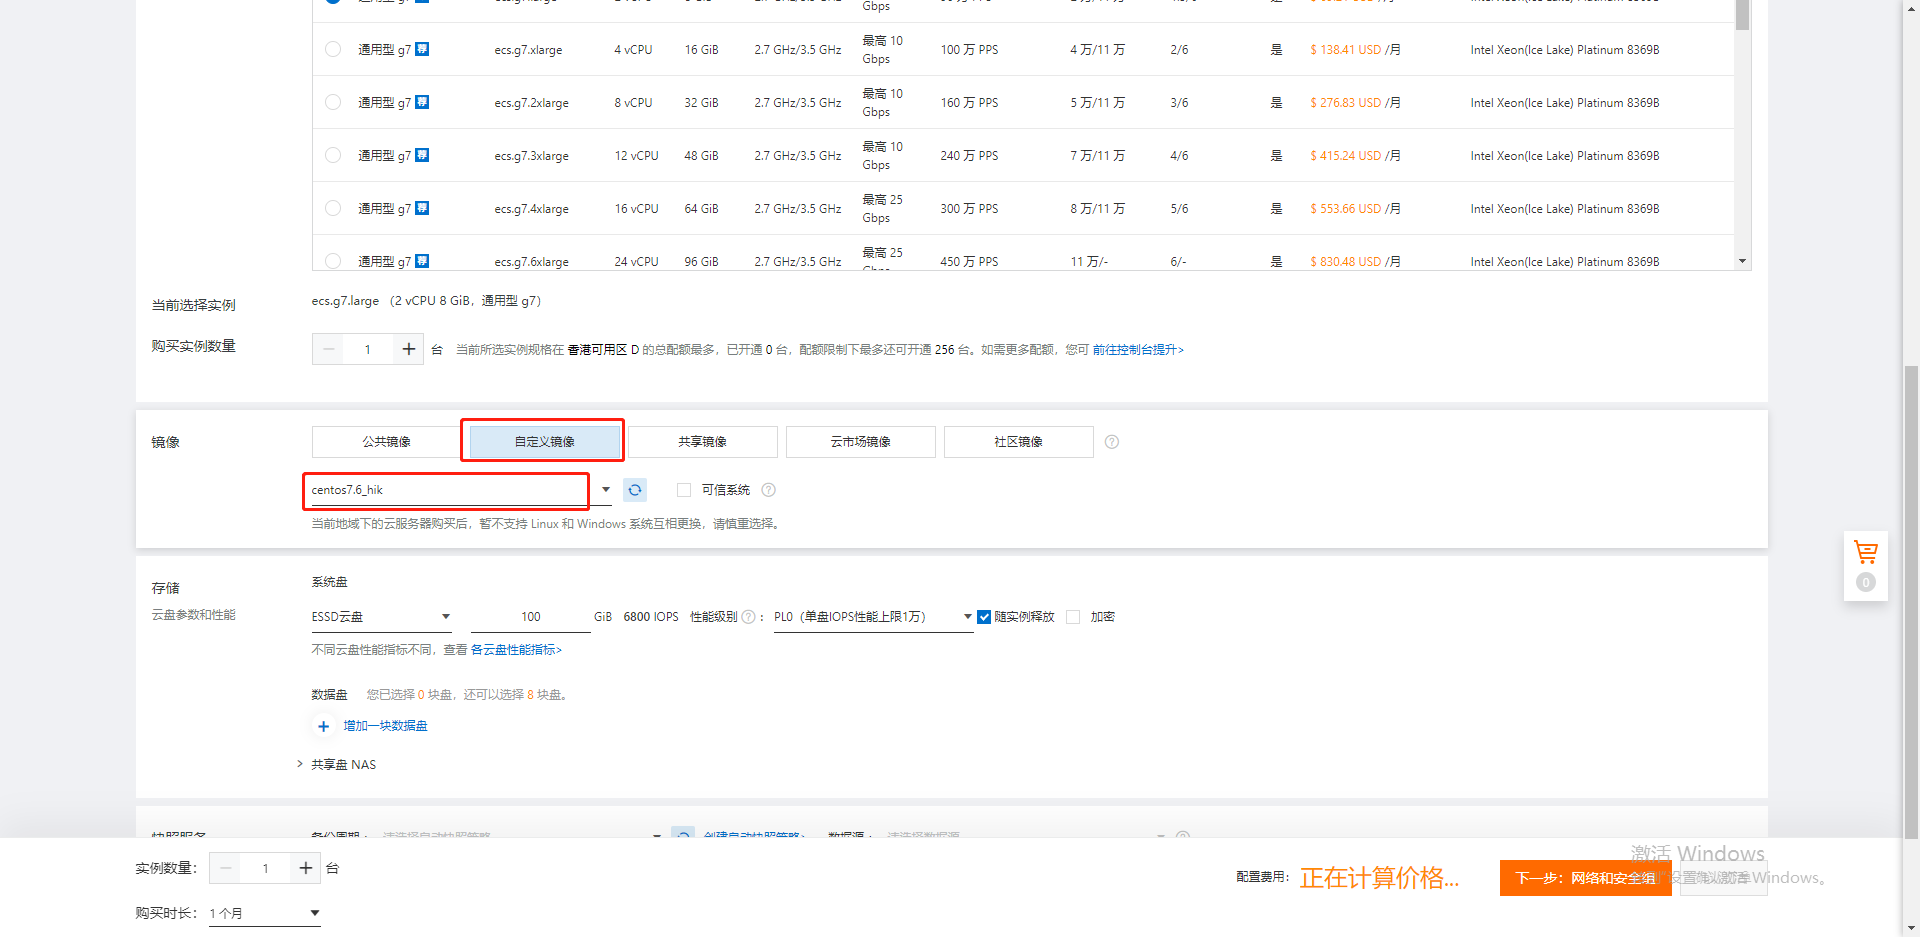Viewport: 1920px width, 937px height.
Task: Click the blue doc icon beside ecs.g7.xlarge 通用型 g7
Action: [x=422, y=48]
